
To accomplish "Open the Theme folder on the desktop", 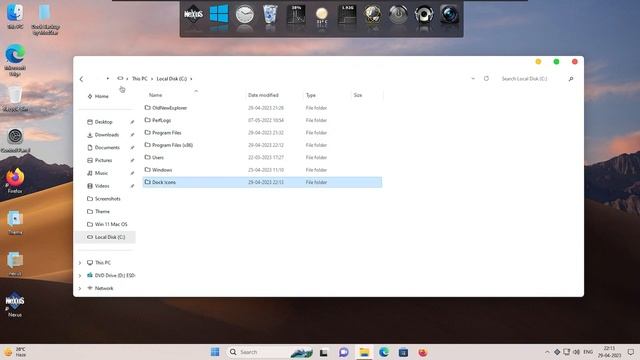I will [15, 222].
